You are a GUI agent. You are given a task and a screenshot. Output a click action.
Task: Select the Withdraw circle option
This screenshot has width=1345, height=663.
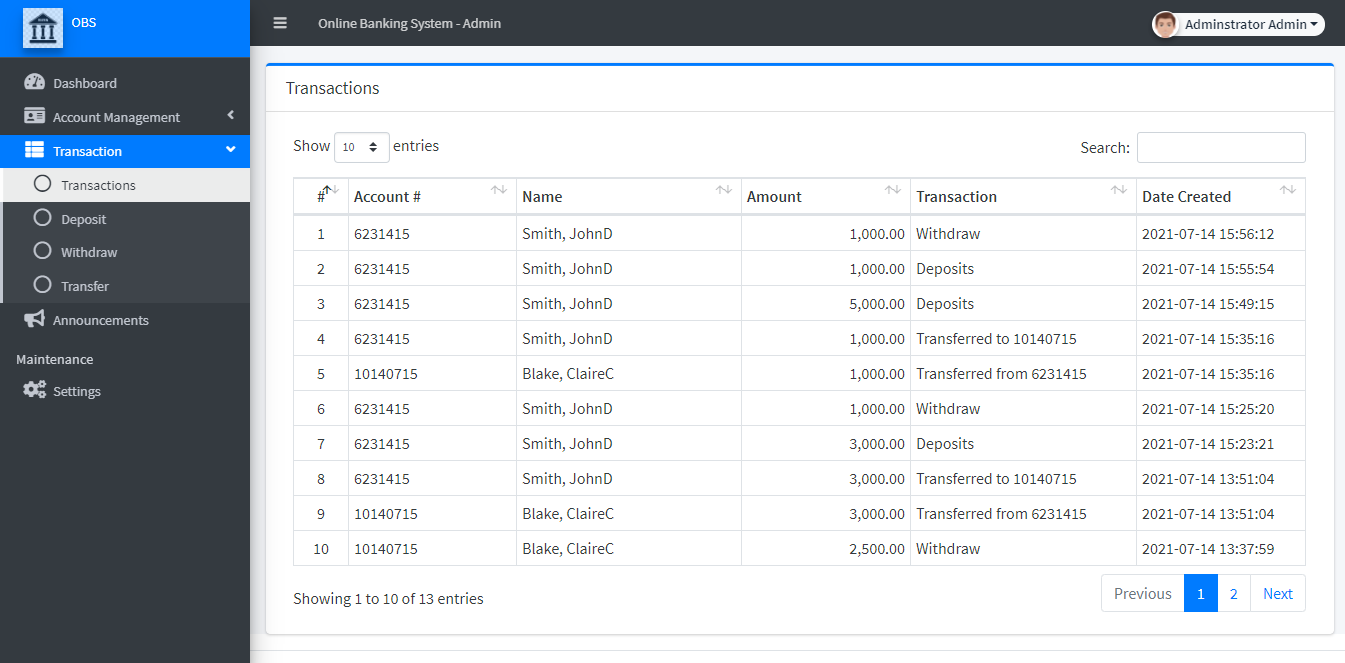tap(42, 251)
